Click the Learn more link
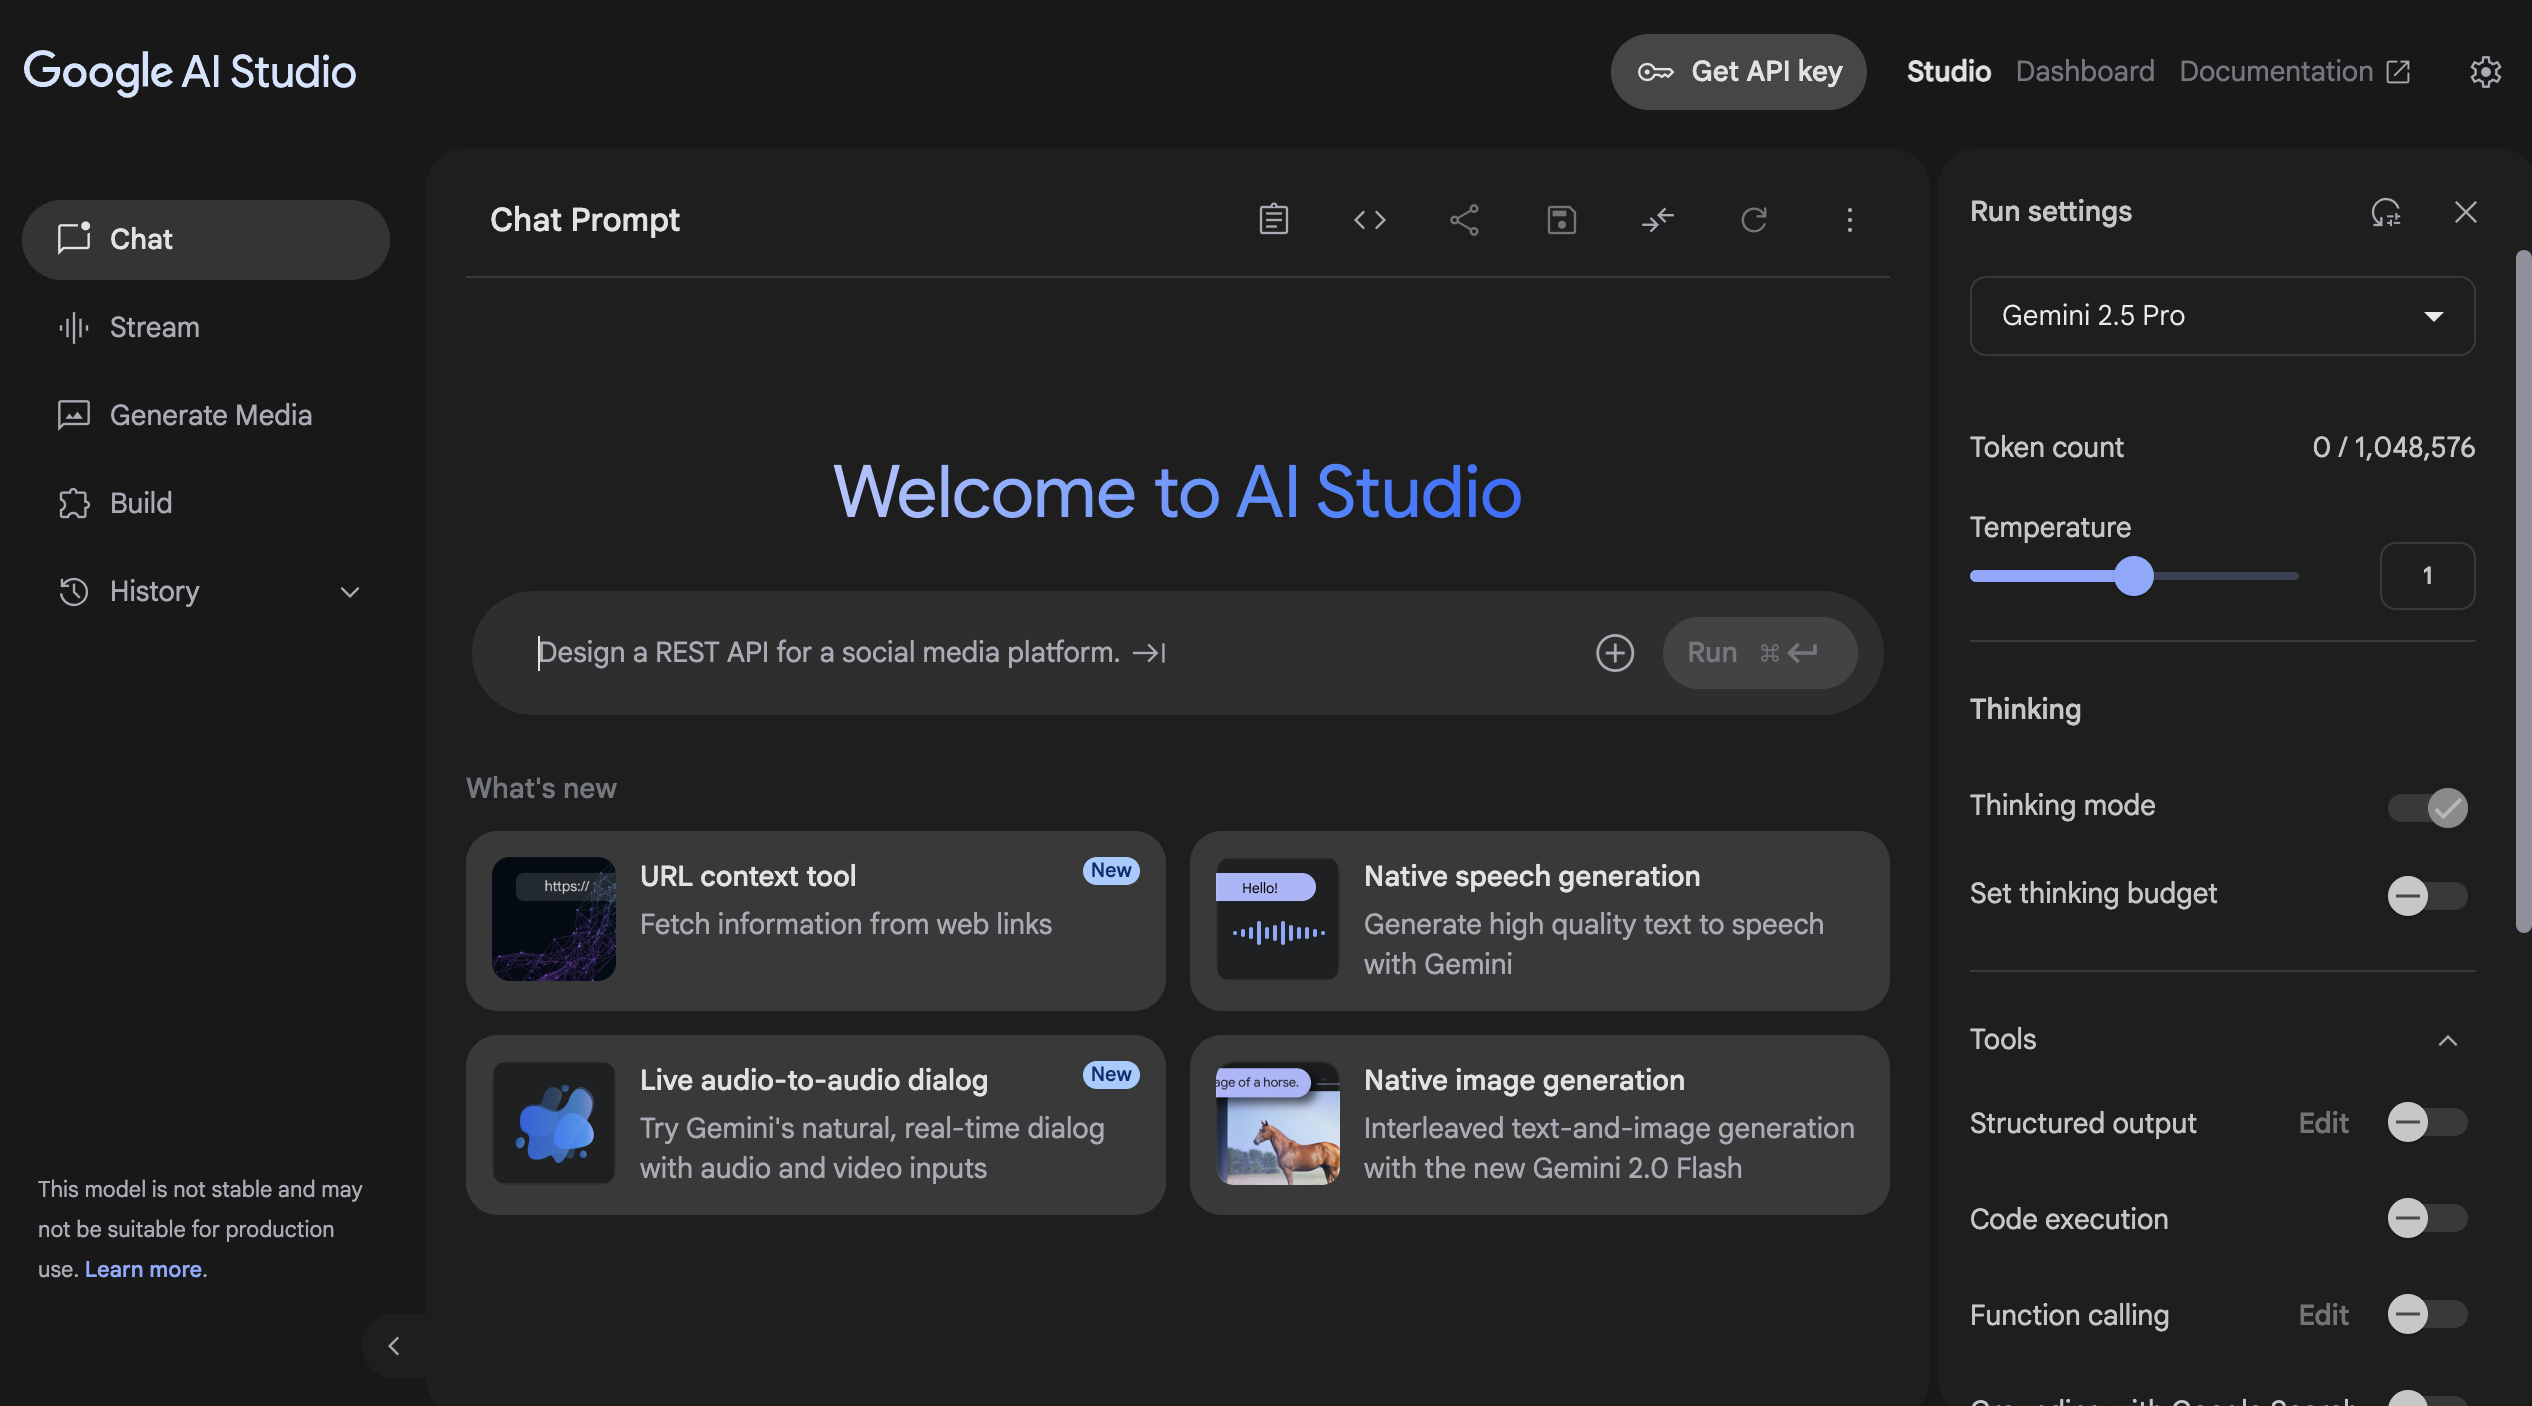 pos(143,1269)
